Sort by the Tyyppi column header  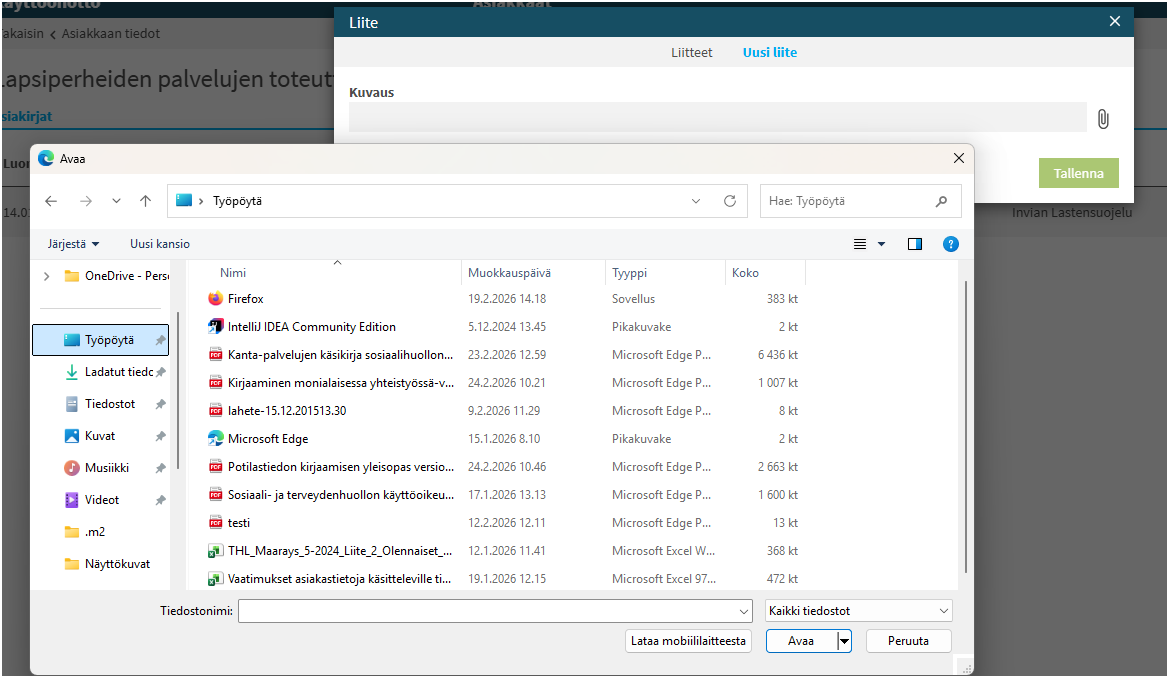click(x=629, y=273)
